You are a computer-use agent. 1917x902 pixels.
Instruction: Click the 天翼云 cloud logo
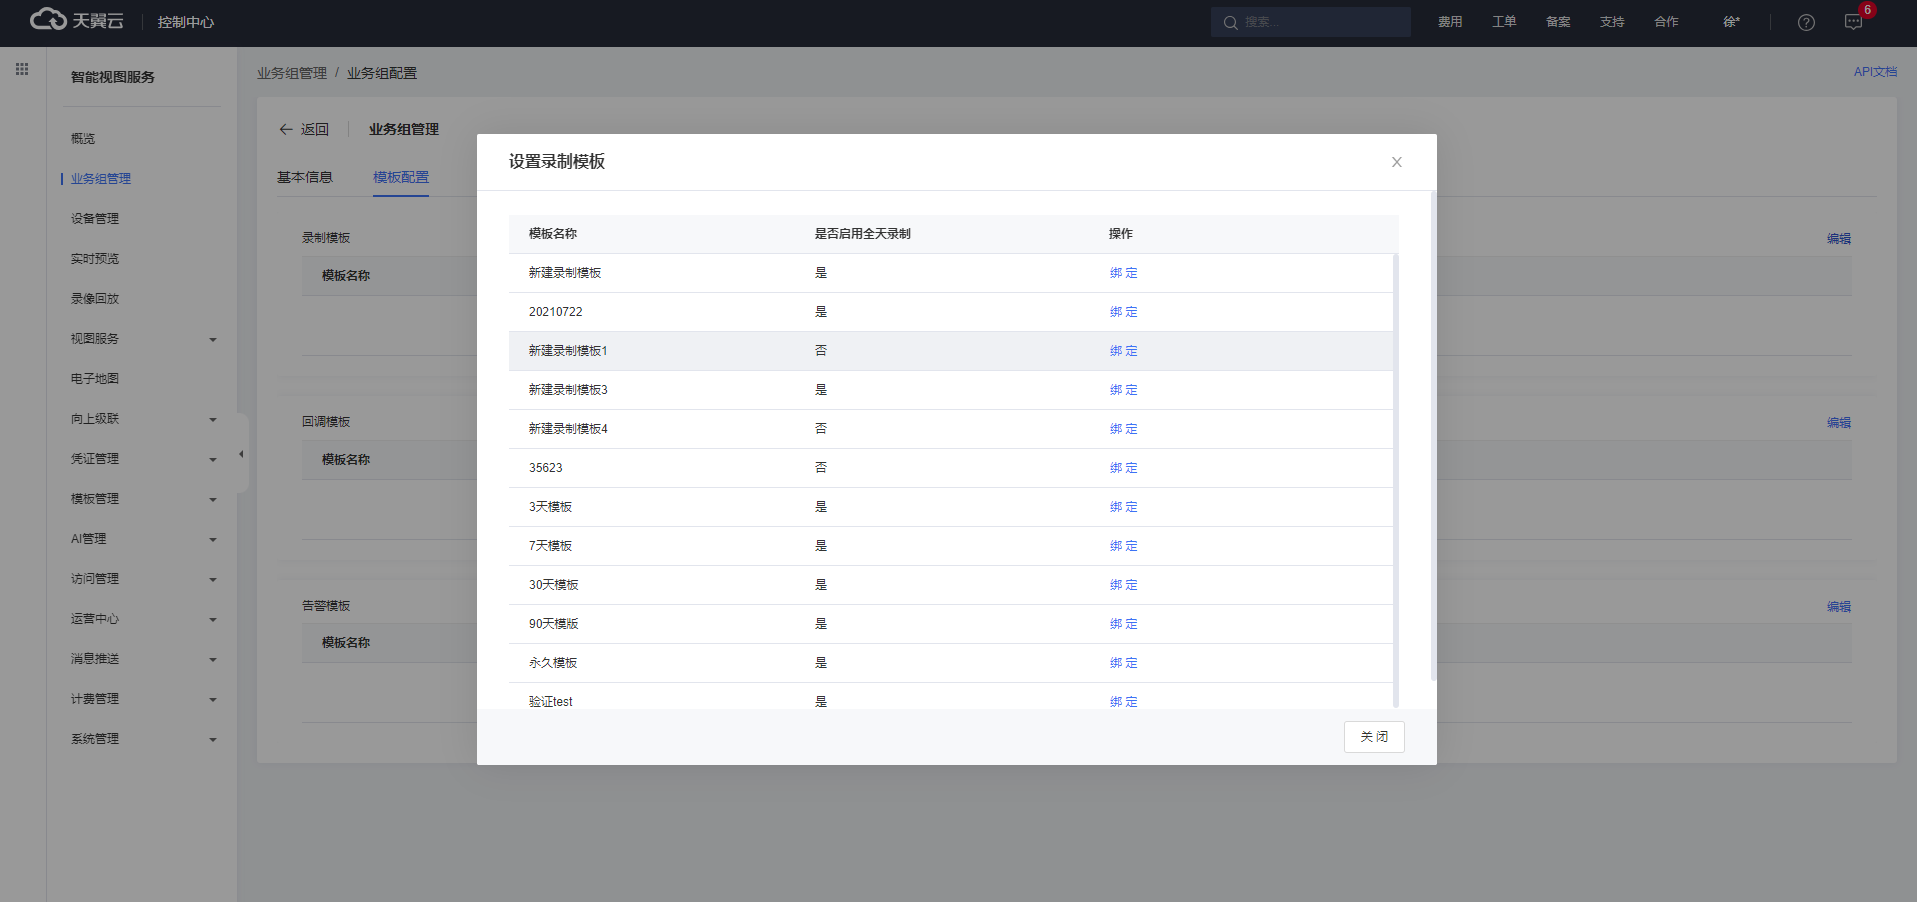tap(77, 20)
